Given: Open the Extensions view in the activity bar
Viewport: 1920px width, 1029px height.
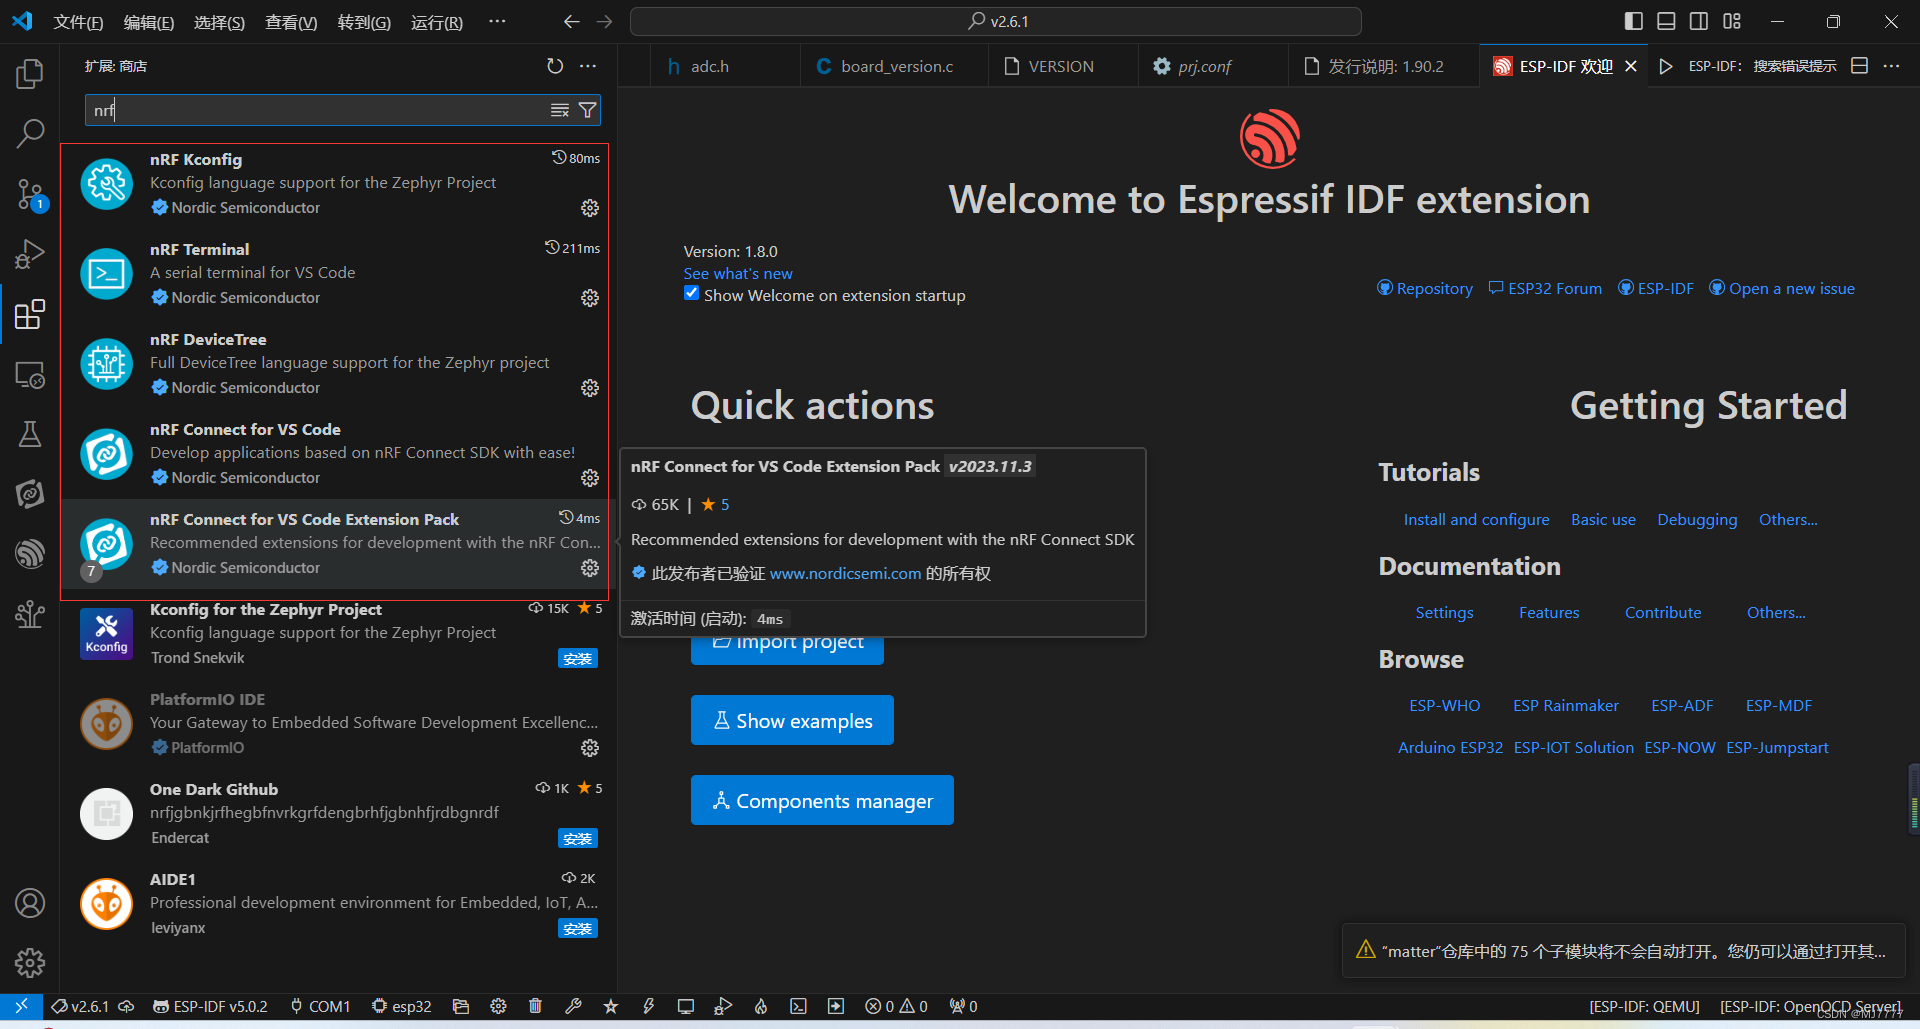Looking at the screenshot, I should click(x=30, y=314).
